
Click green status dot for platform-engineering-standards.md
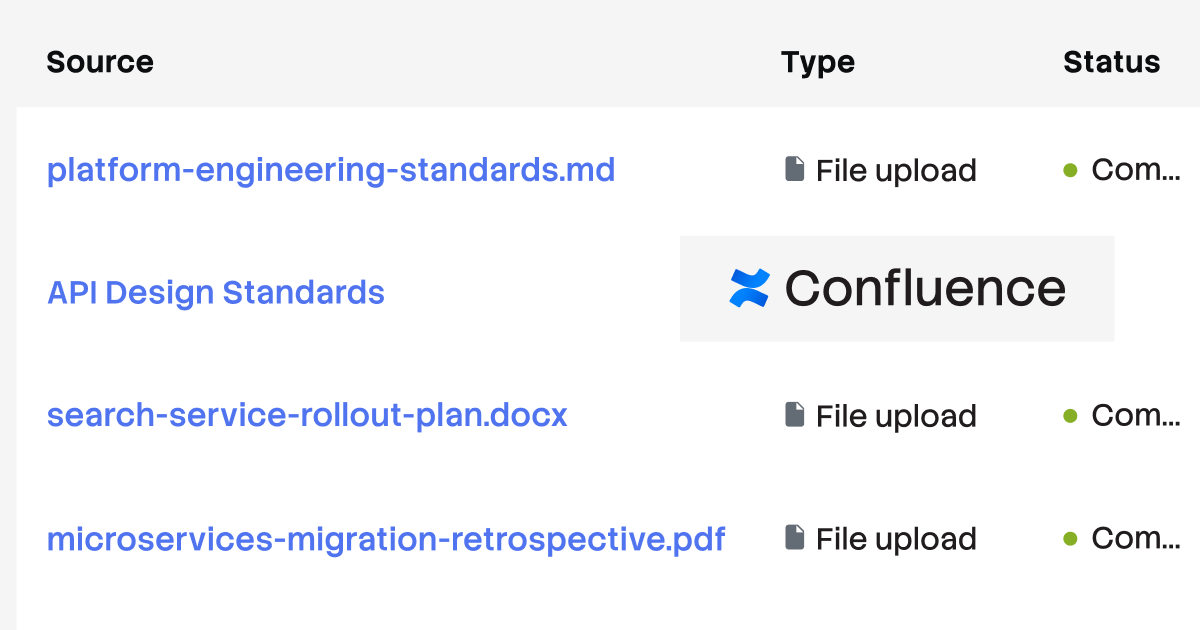[x=1070, y=170]
